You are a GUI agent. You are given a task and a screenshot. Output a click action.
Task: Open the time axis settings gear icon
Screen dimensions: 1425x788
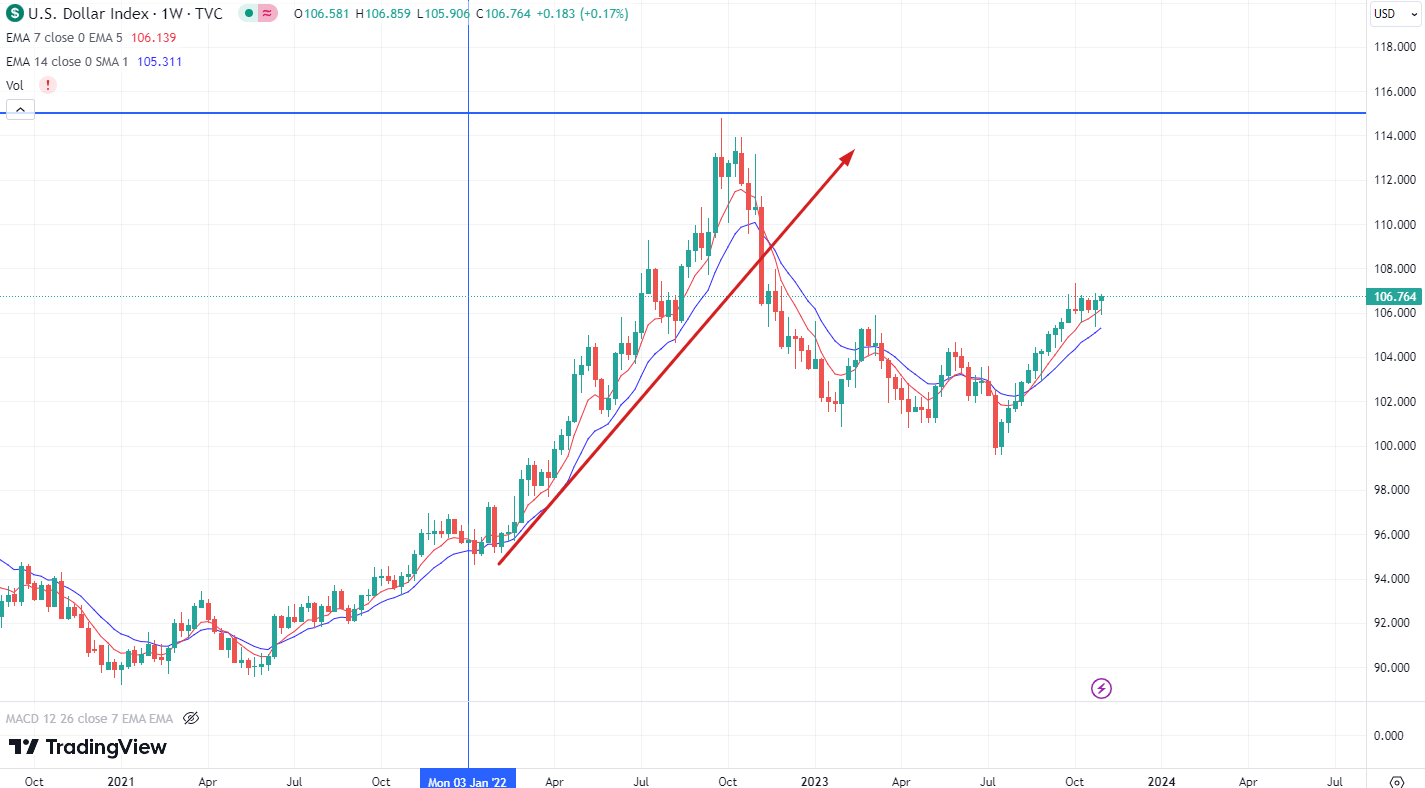(1397, 781)
